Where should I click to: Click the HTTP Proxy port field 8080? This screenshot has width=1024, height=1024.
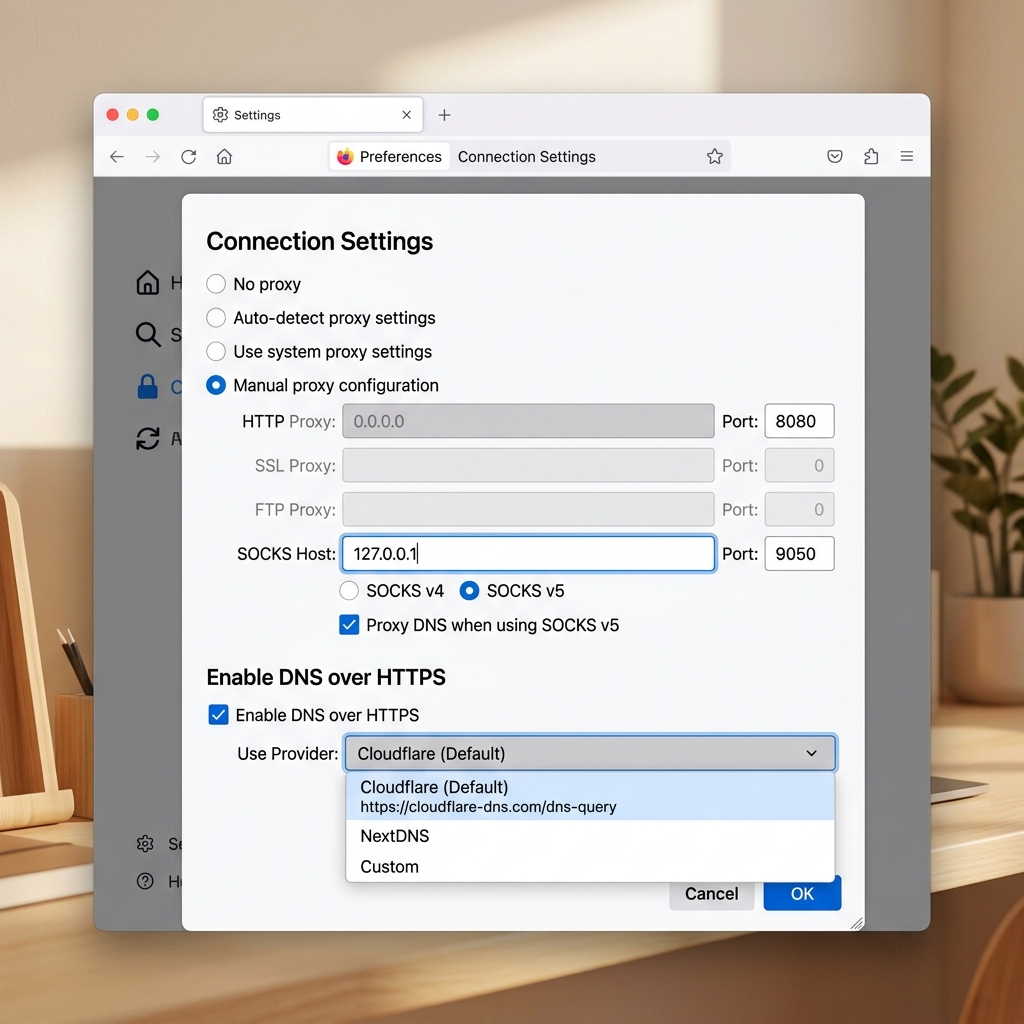pos(799,421)
